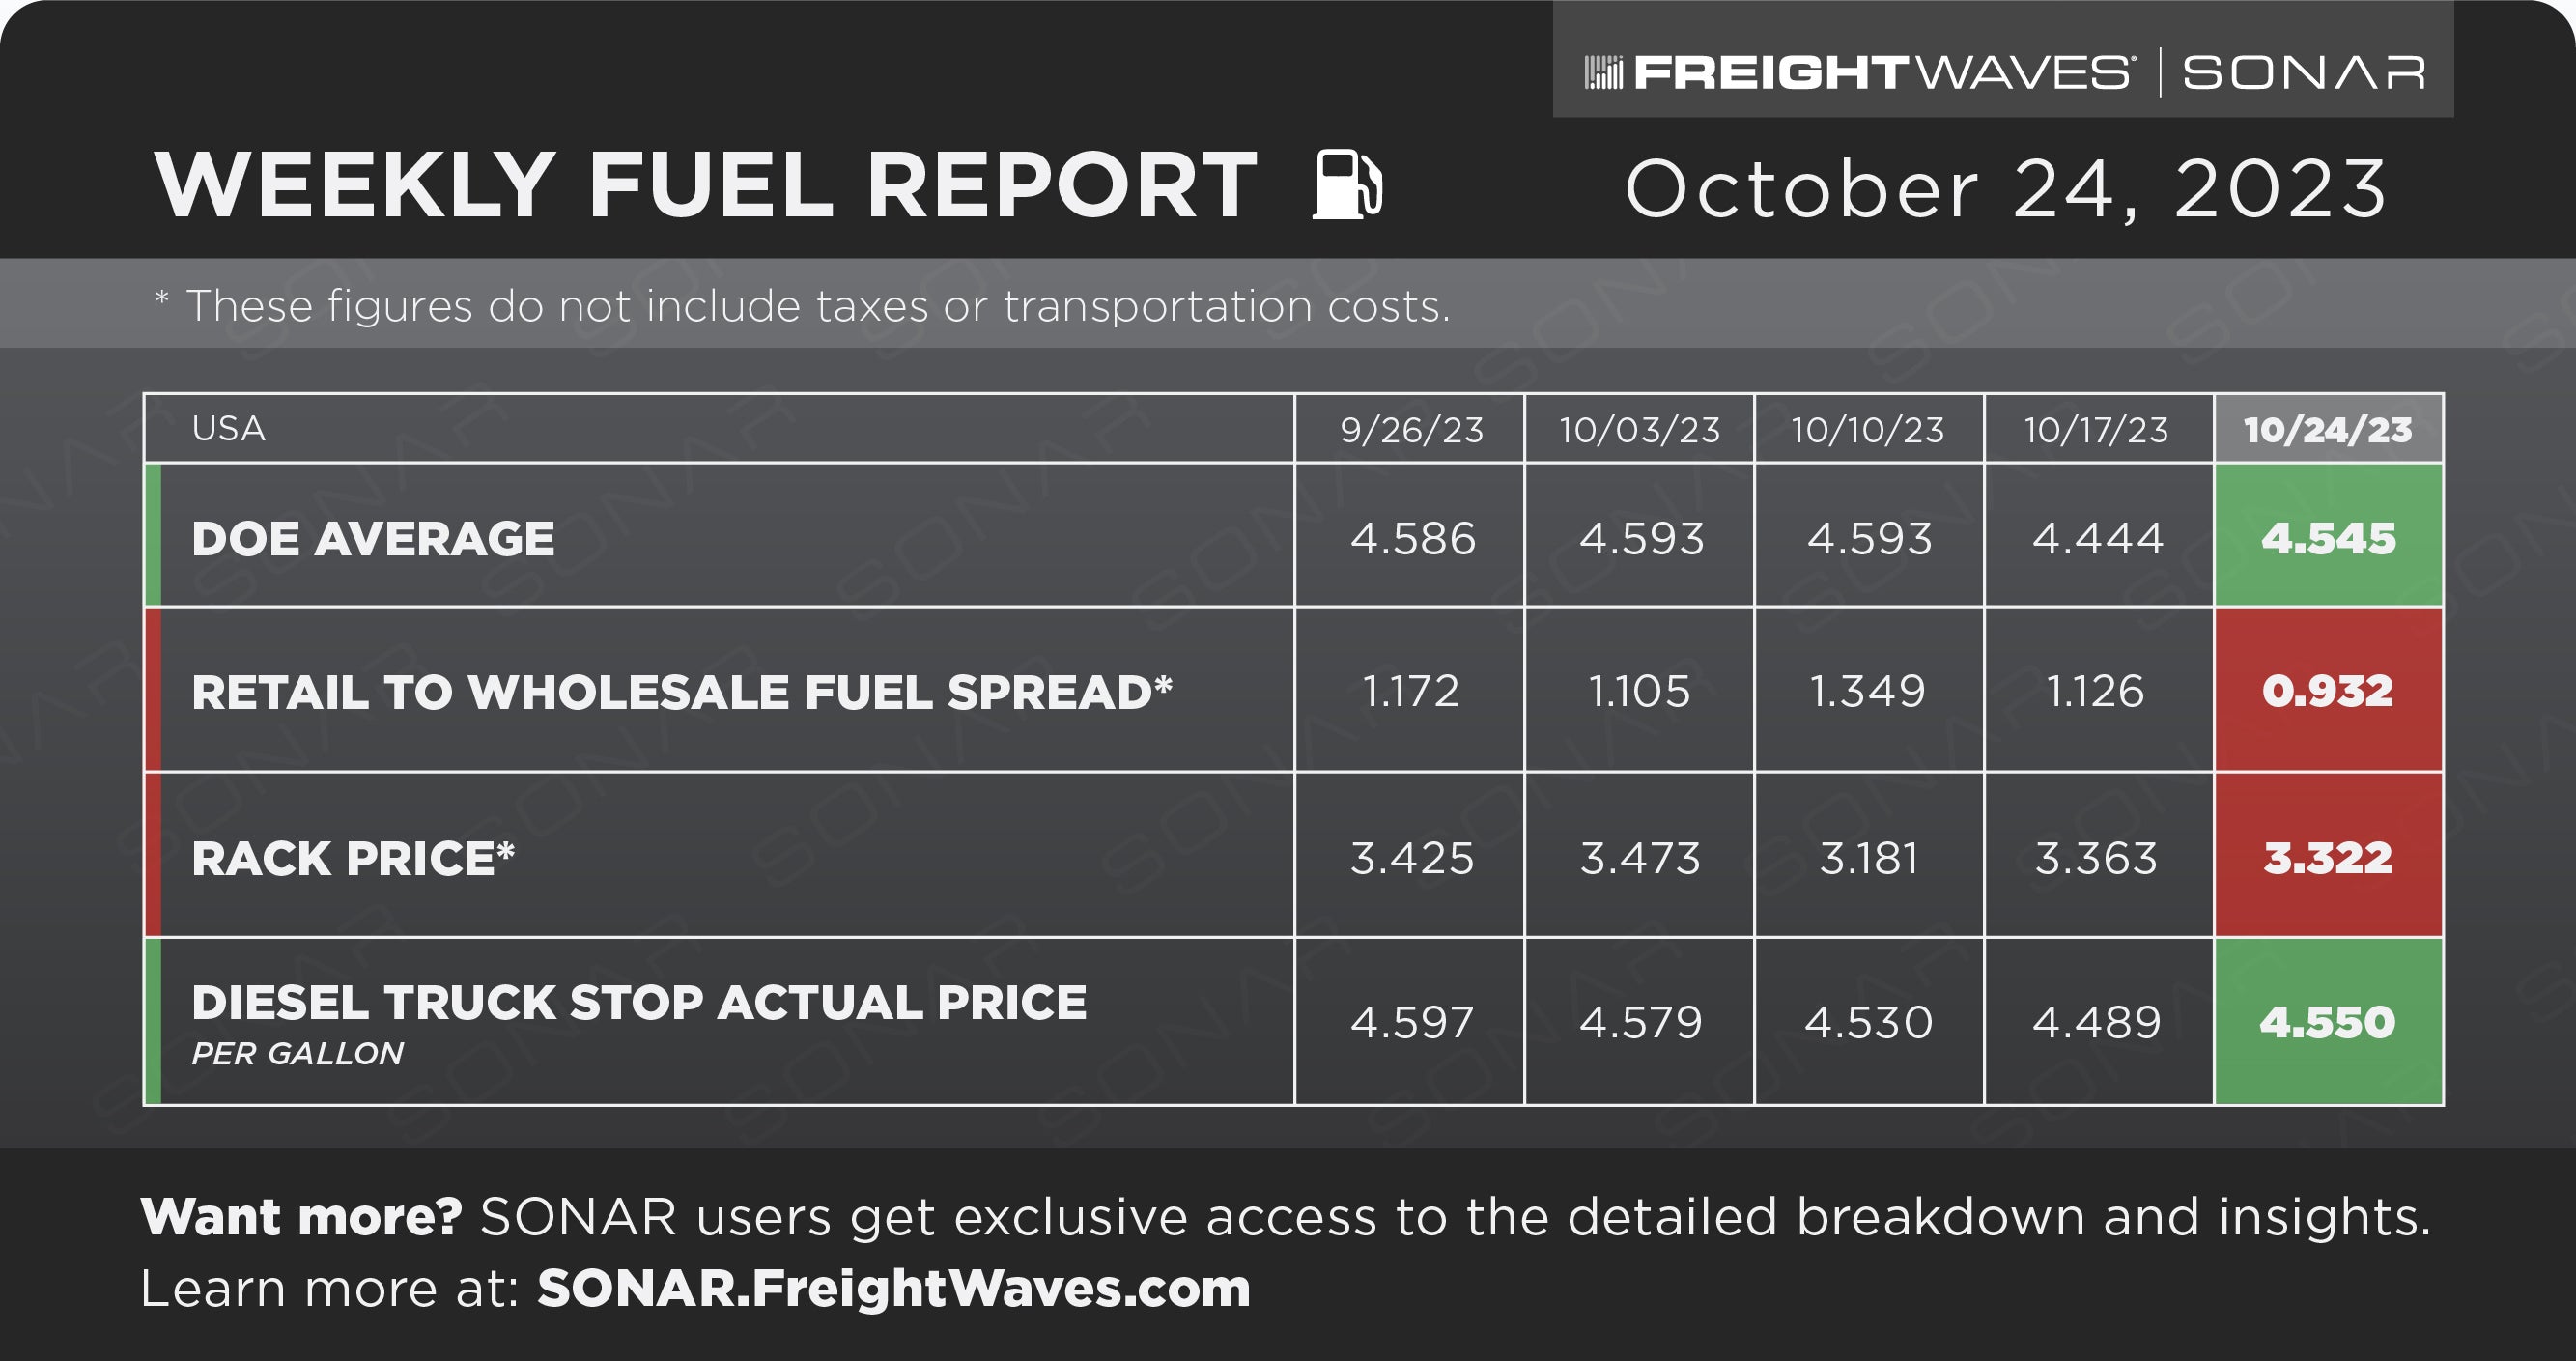Click the FREIGHTWAVES brand wordmark
Image resolution: width=2576 pixels, height=1361 pixels.
[x=1882, y=73]
